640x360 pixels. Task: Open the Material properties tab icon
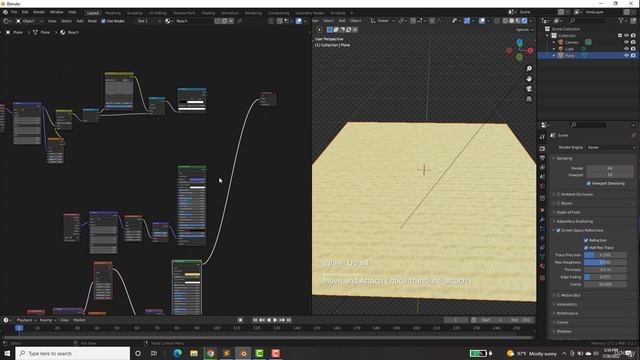(542, 266)
